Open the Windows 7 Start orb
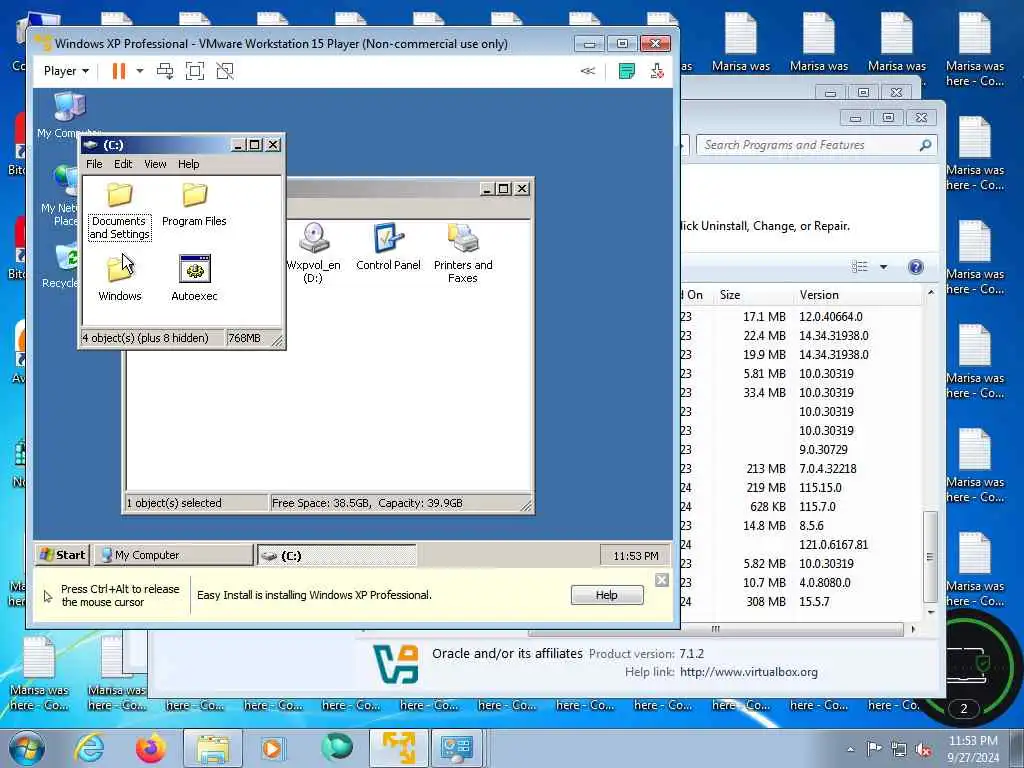Viewport: 1024px width, 768px height. [27, 748]
